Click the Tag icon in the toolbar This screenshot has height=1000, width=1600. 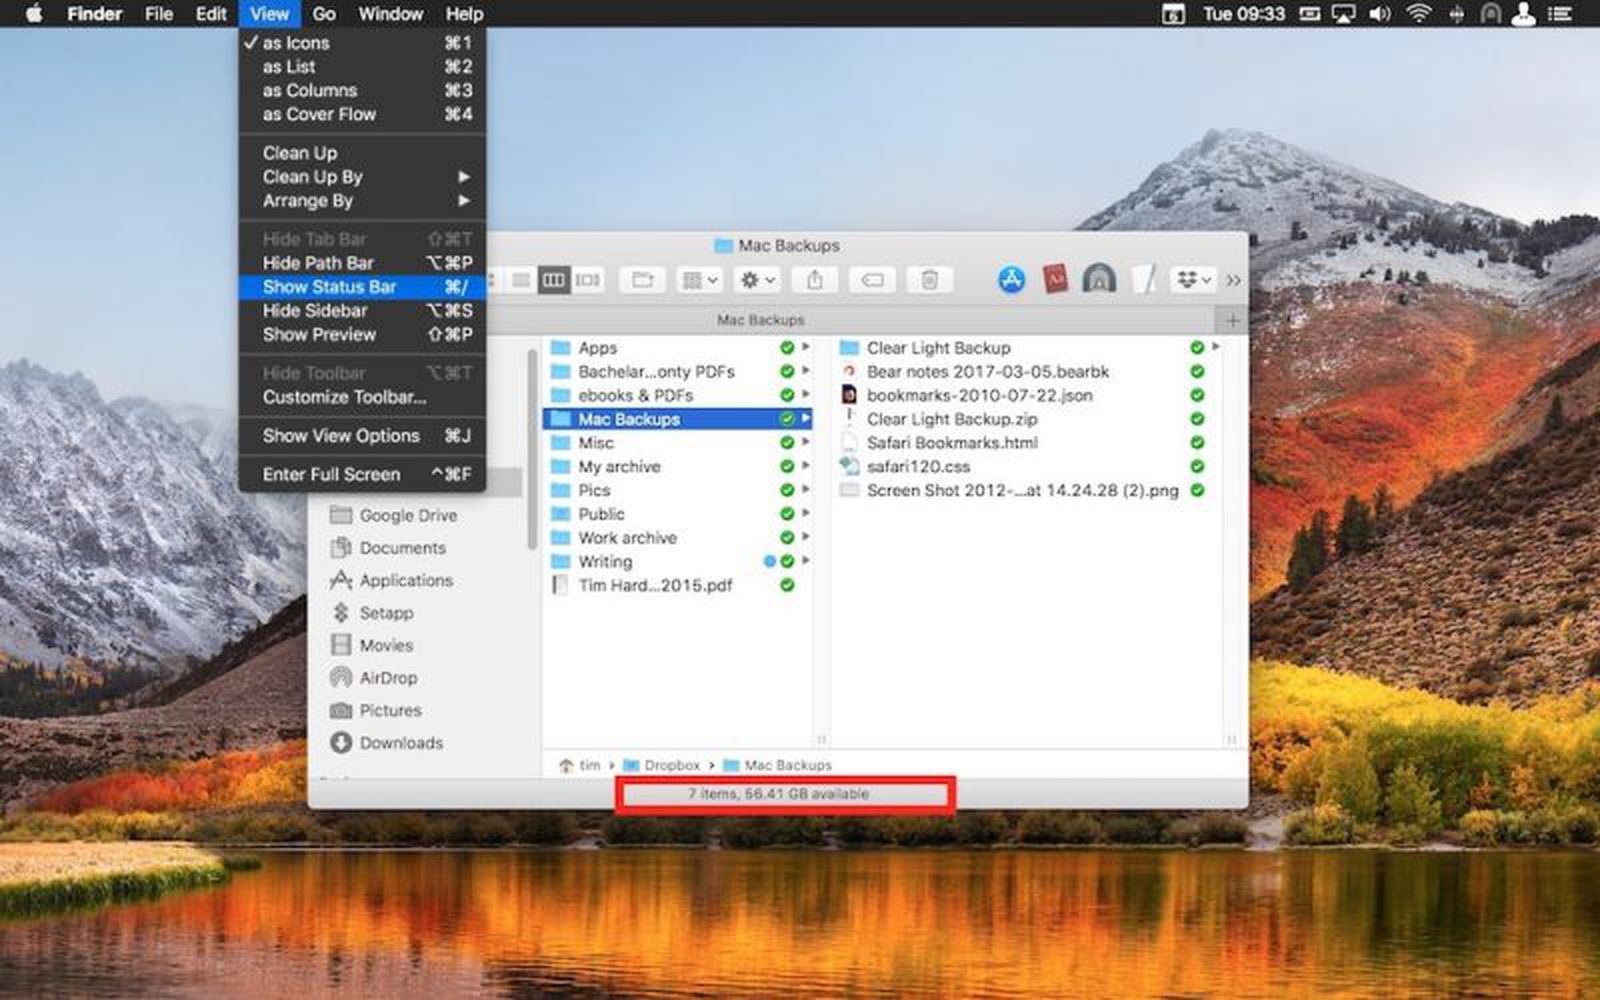click(872, 281)
